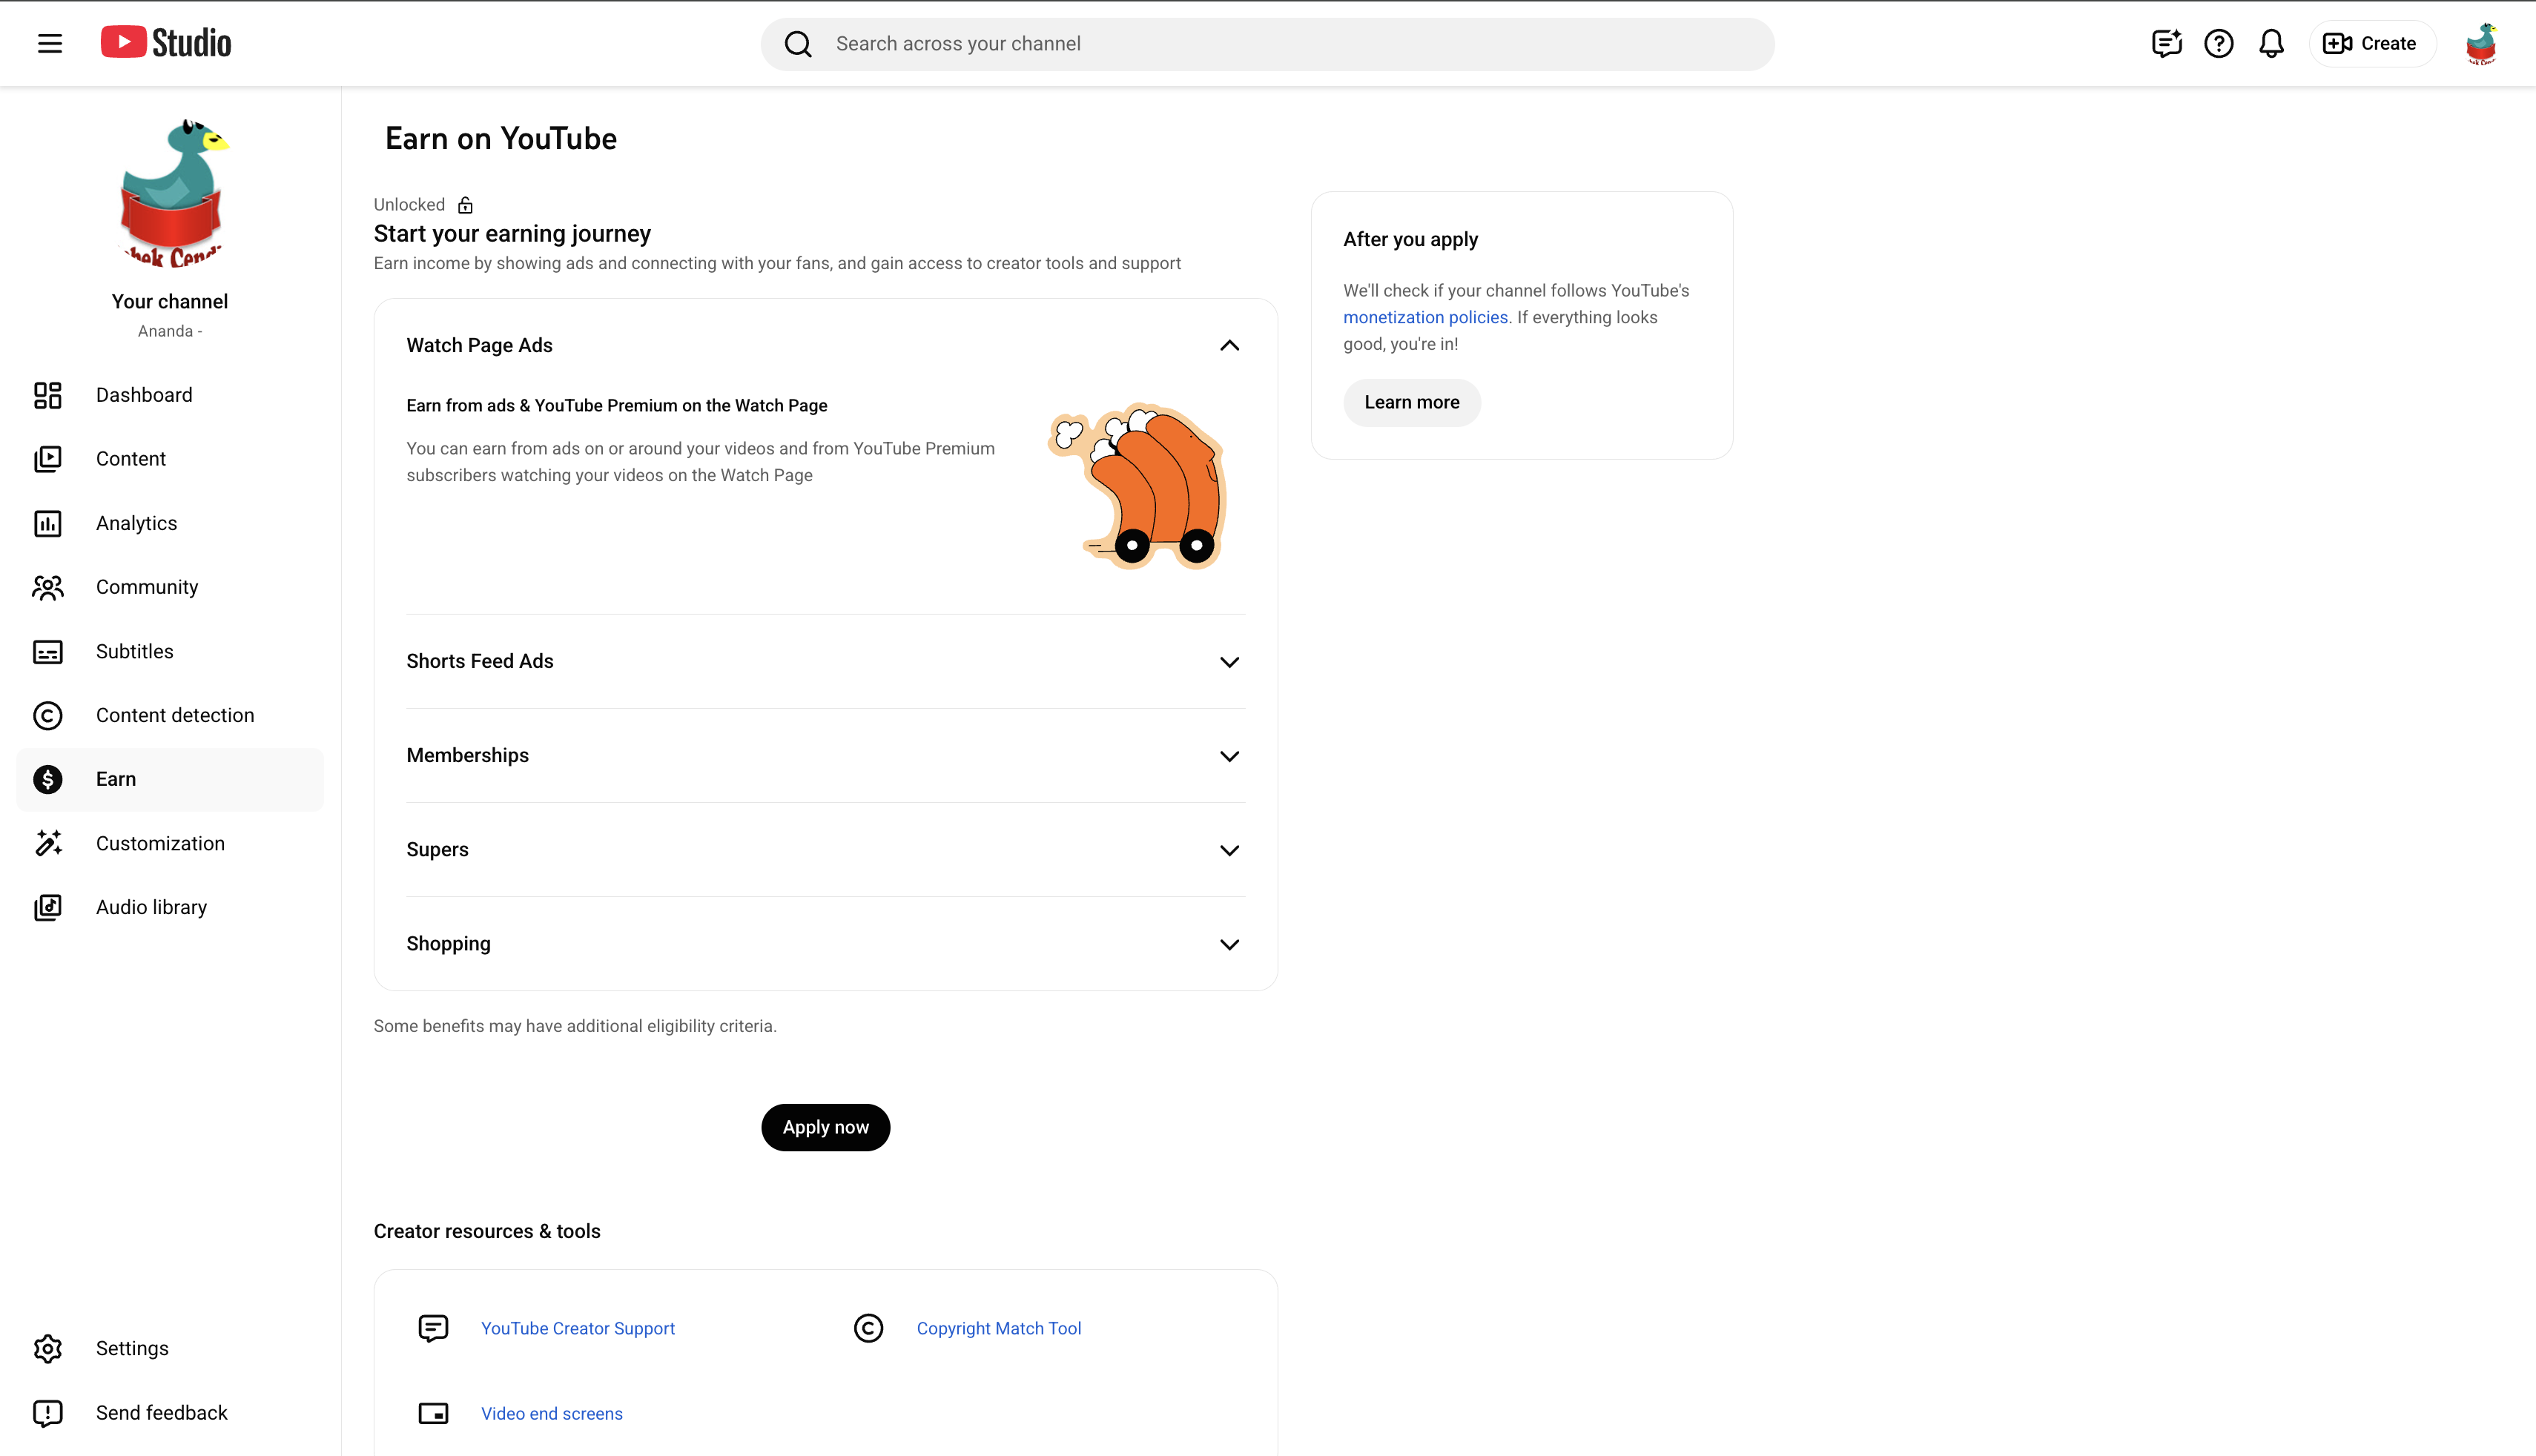Open the monetization policies link
The image size is (2536, 1456).
coord(1425,318)
